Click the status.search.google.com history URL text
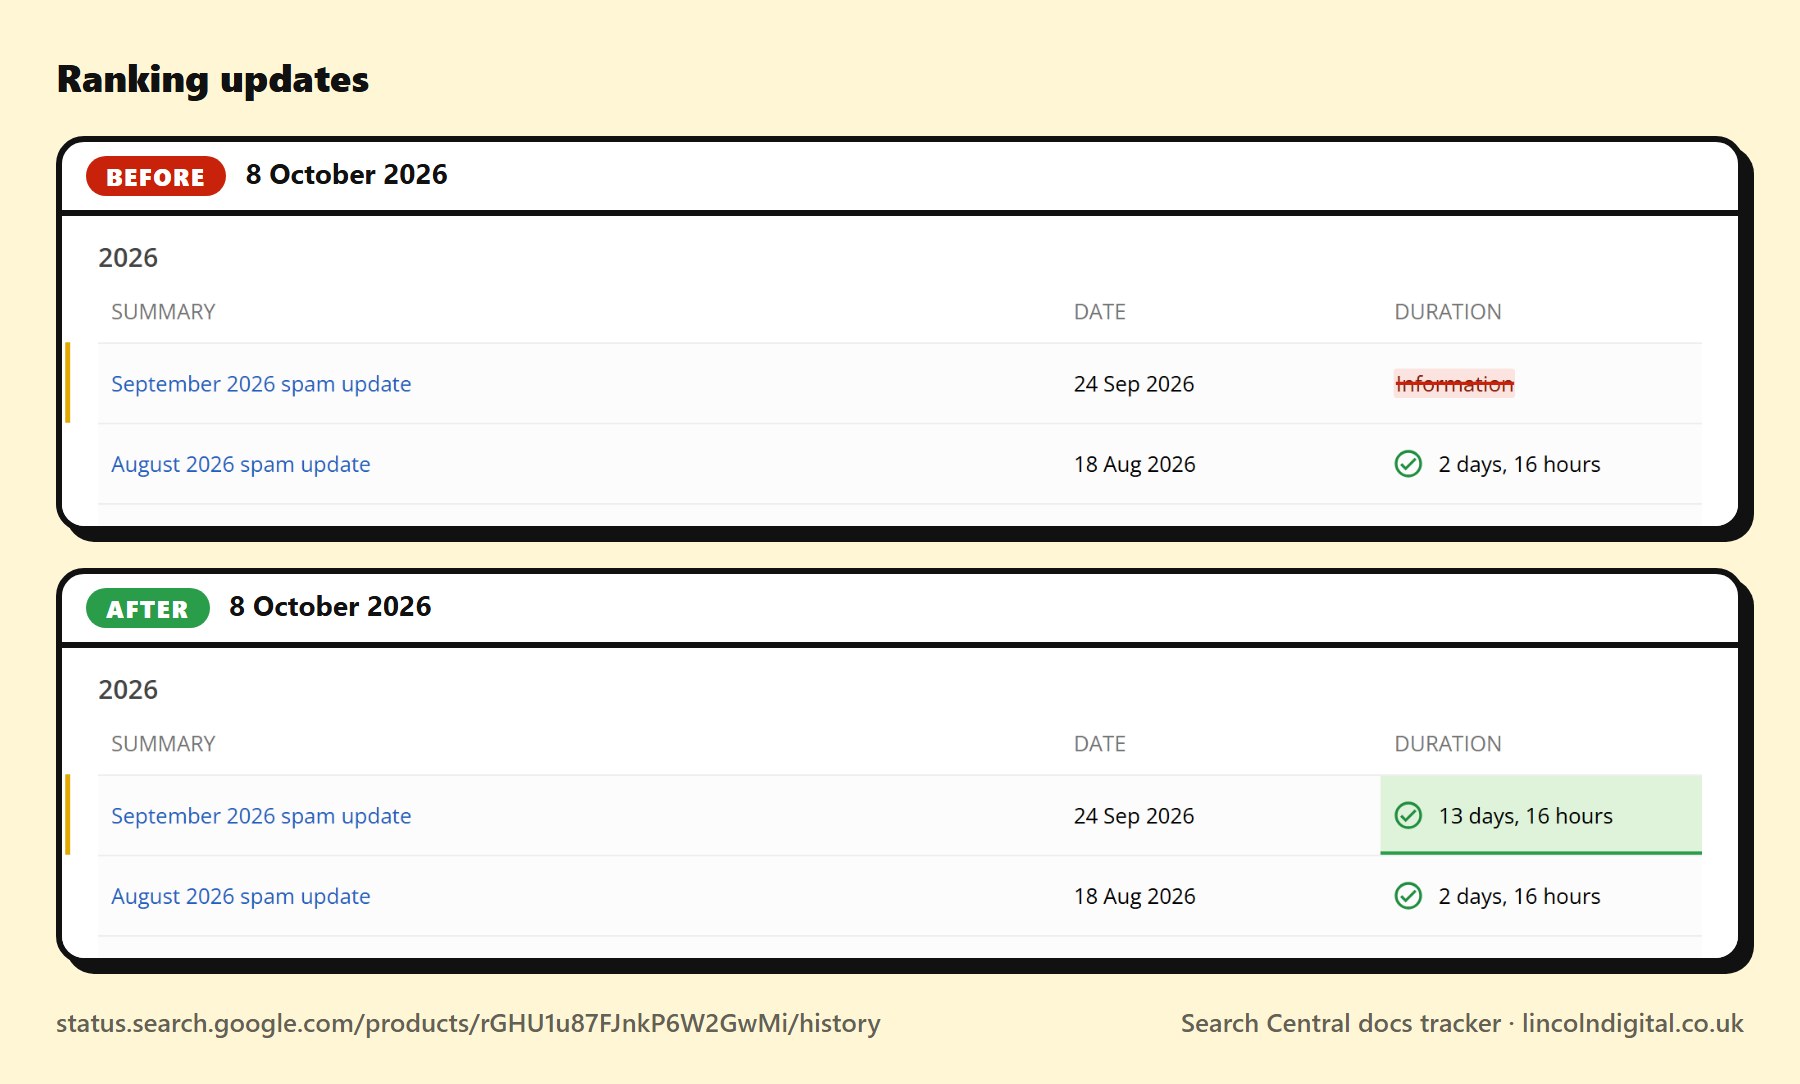1800x1084 pixels. coord(468,1024)
